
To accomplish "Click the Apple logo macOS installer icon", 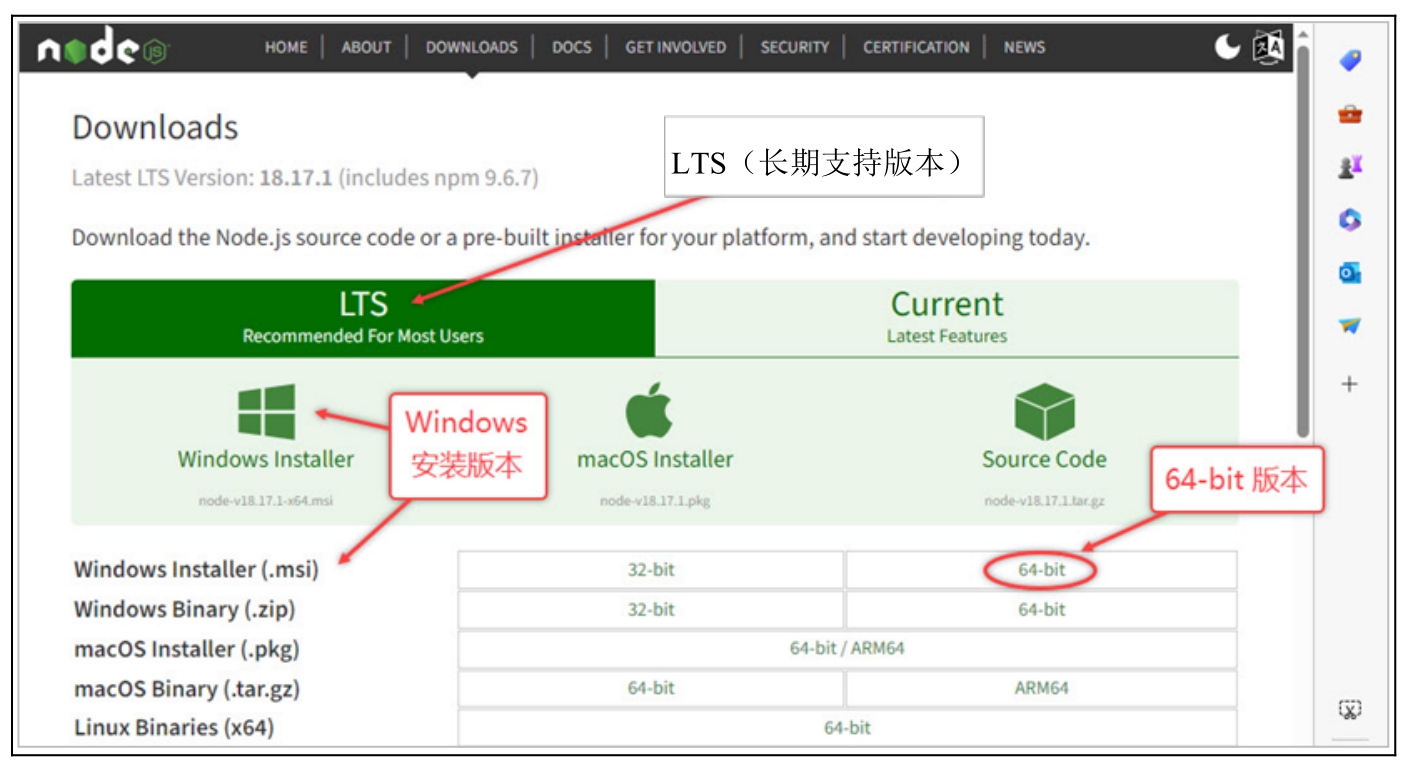I will click(x=649, y=410).
